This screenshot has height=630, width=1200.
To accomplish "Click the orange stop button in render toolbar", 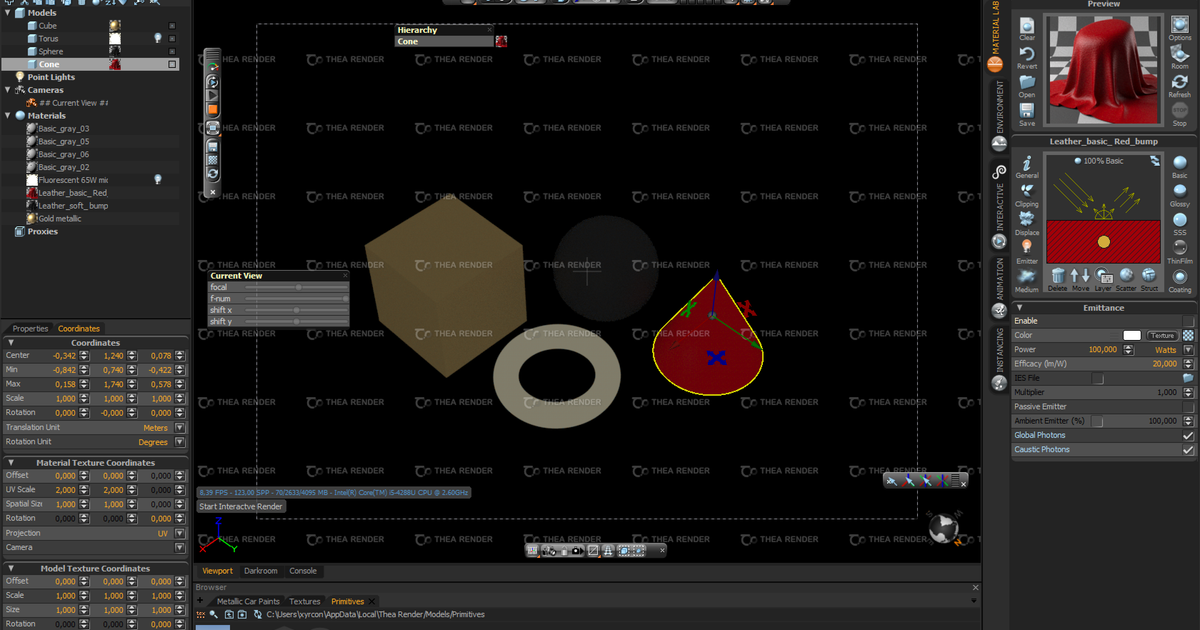I will pyautogui.click(x=213, y=109).
